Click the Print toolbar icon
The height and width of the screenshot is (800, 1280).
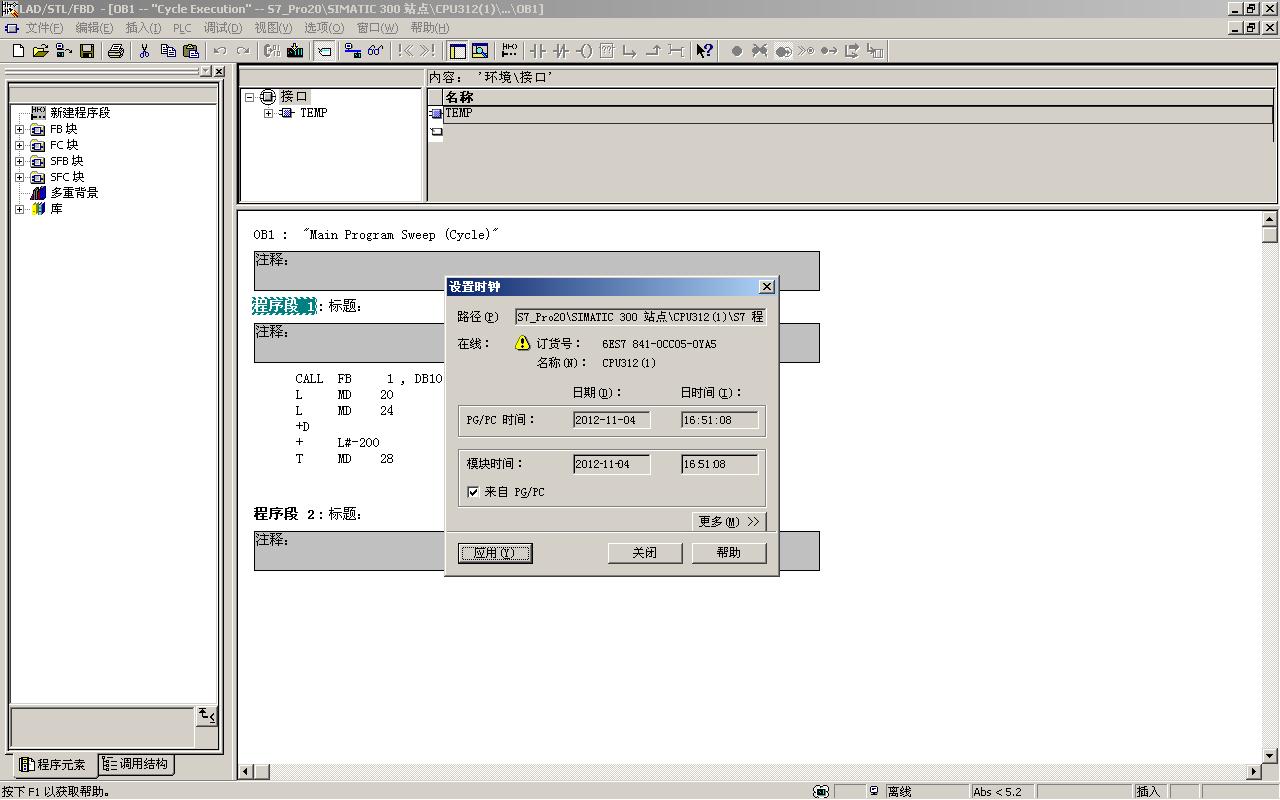(x=116, y=51)
